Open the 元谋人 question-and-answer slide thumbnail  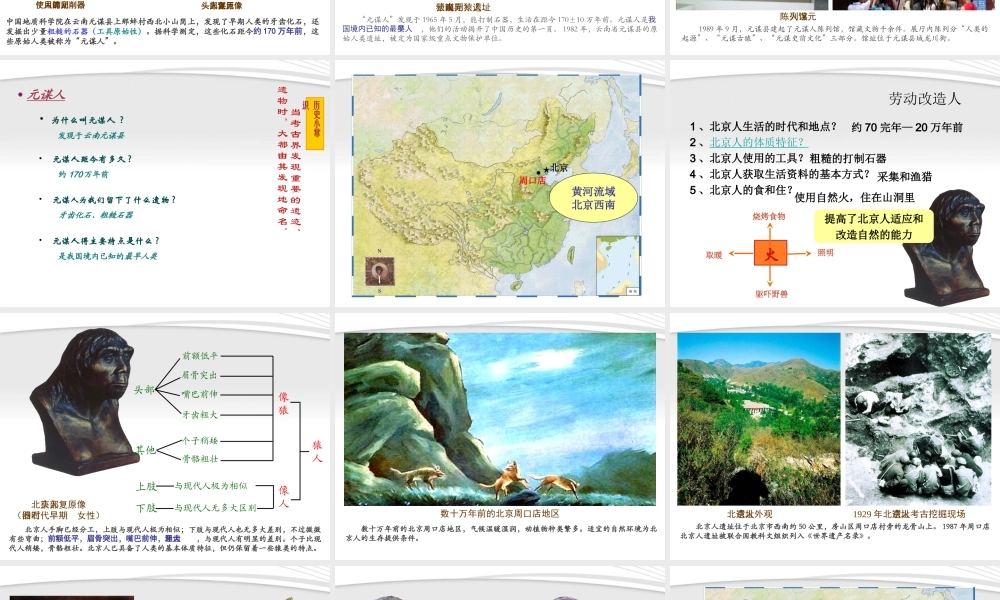[x=165, y=184]
